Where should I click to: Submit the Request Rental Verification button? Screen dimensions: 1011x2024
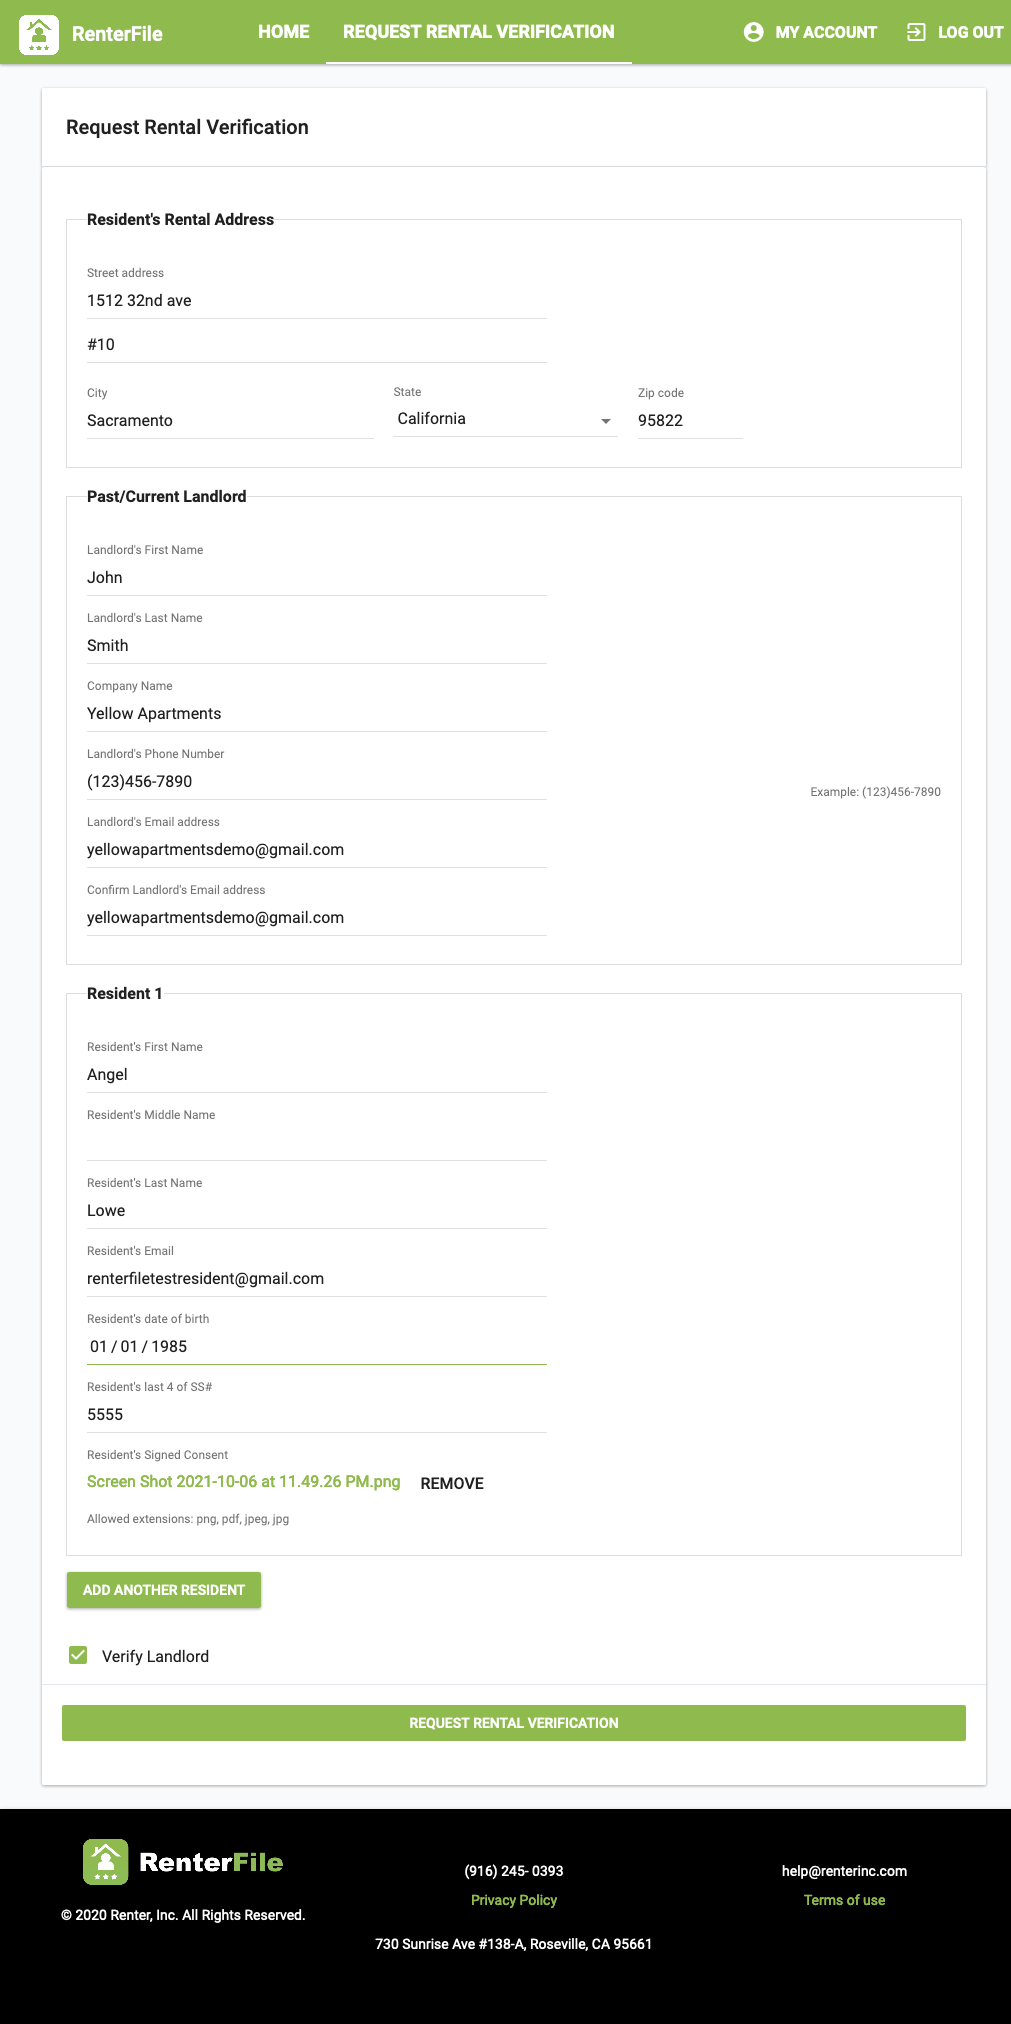[513, 1723]
